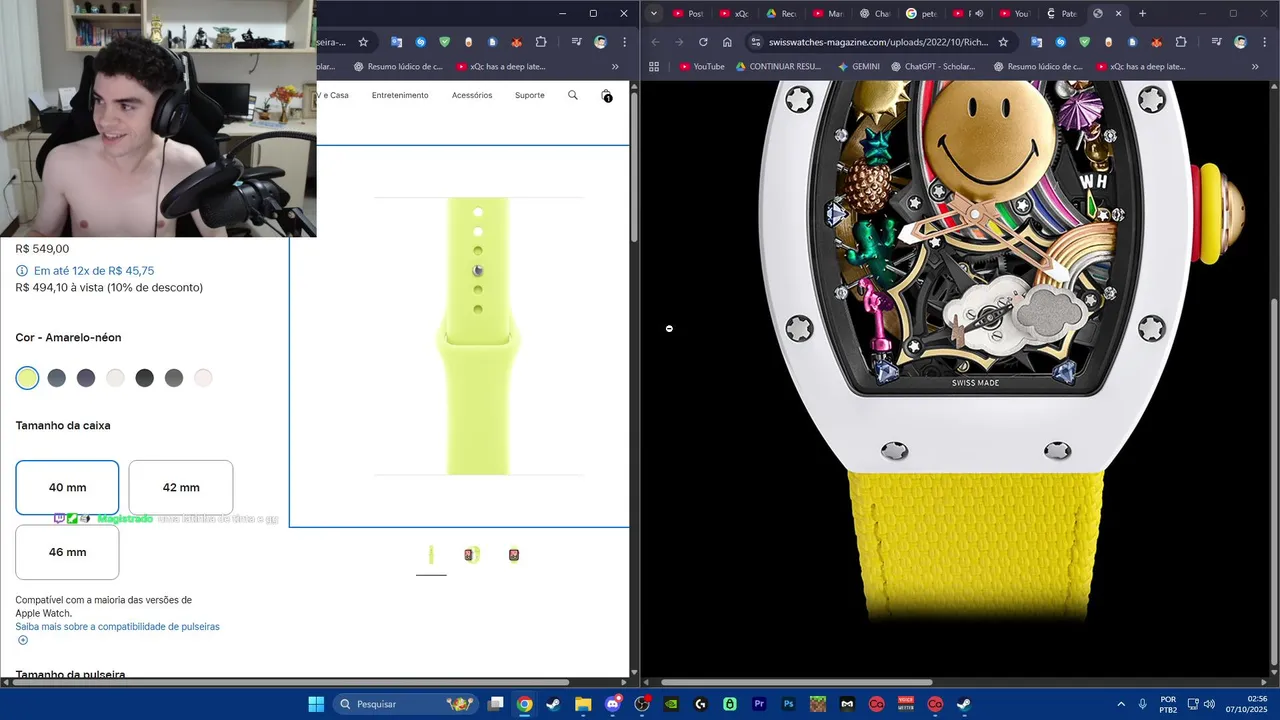The height and width of the screenshot is (720, 1280).
Task: Open AdGuard shield extension in left window
Action: pos(445,42)
